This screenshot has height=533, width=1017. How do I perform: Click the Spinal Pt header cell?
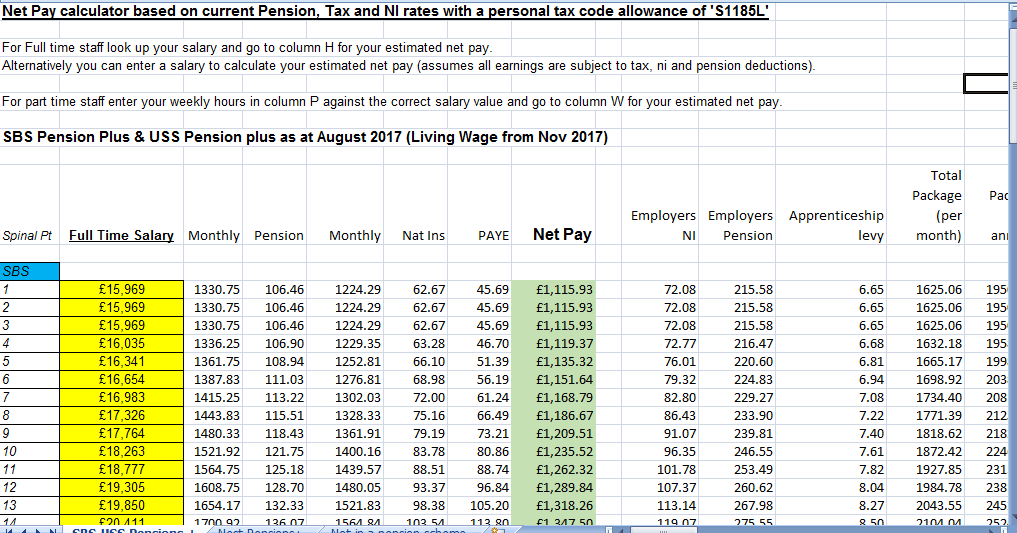[28, 236]
